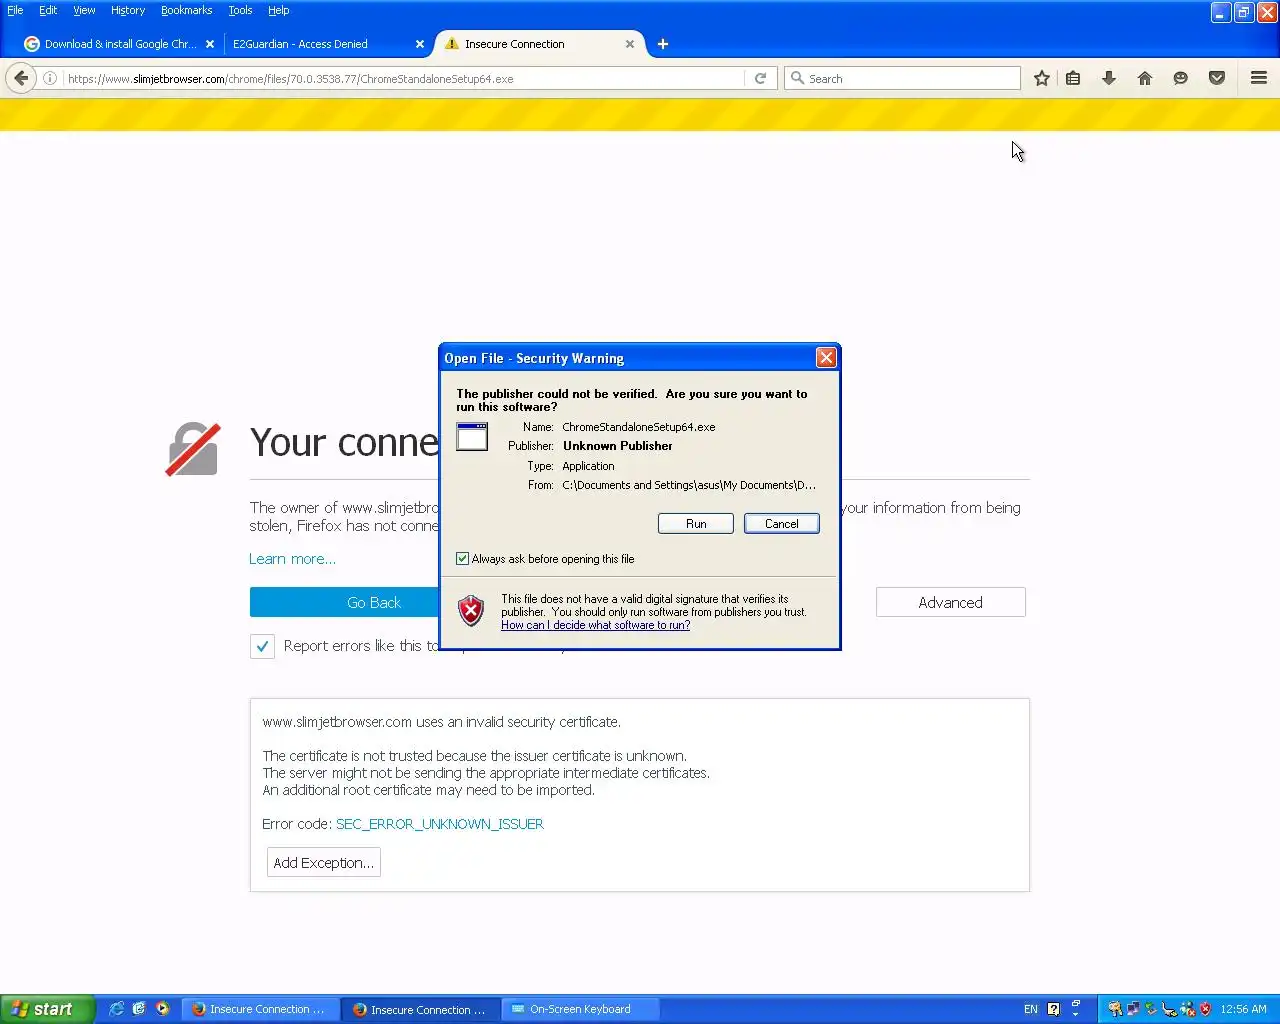Screen dimensions: 1280x1024
Task: Toggle Always ask before opening this file
Action: [462, 559]
